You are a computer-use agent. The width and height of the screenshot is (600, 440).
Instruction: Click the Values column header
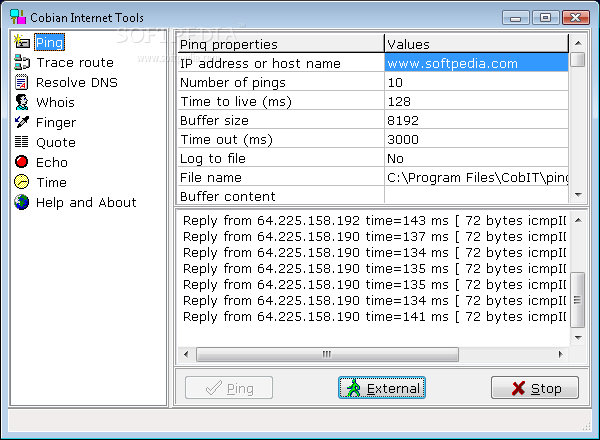[476, 44]
